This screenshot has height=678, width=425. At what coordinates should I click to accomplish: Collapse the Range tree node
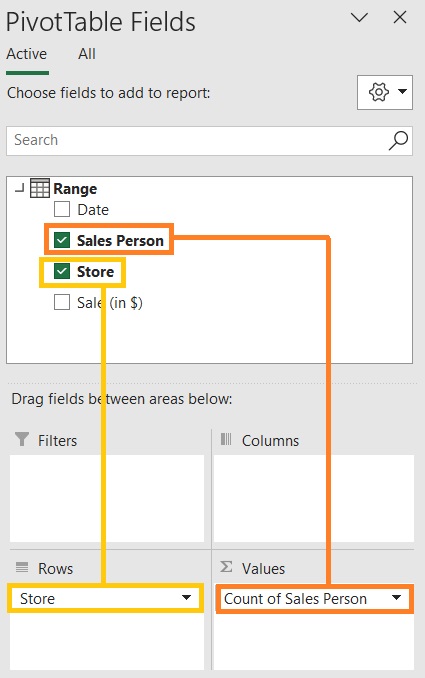click(19, 189)
